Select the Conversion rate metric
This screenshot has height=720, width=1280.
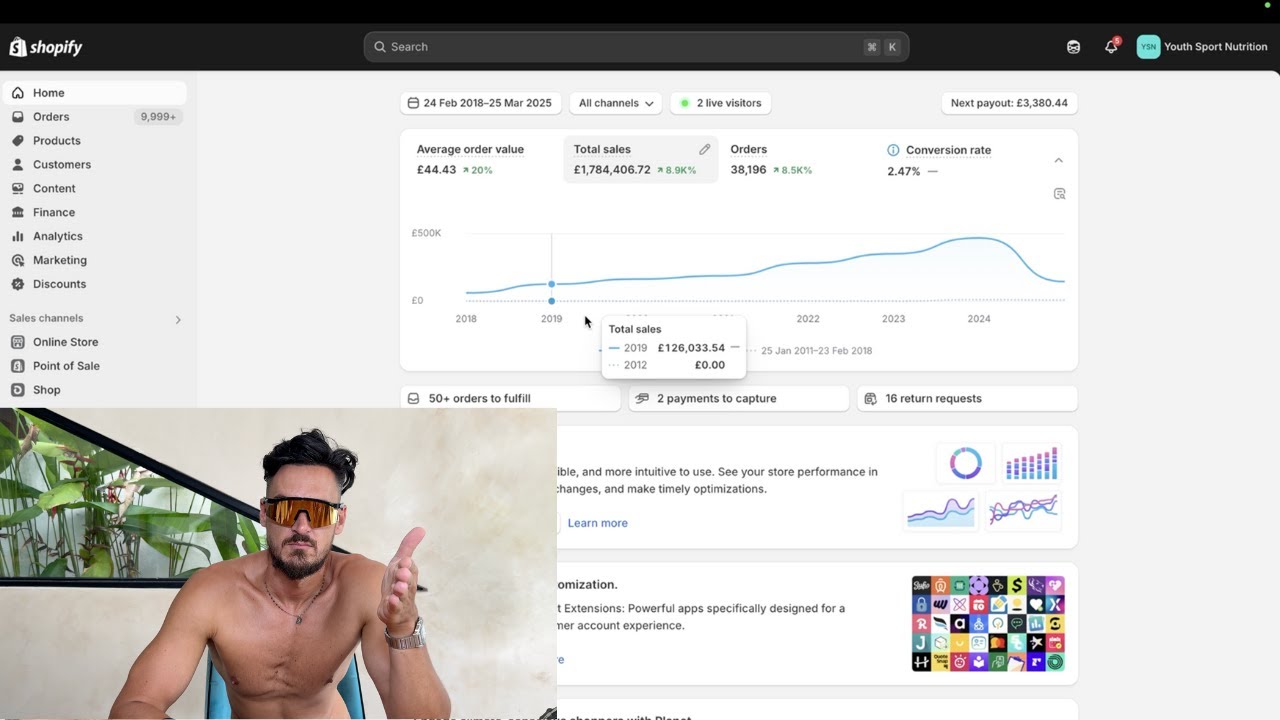click(955, 160)
